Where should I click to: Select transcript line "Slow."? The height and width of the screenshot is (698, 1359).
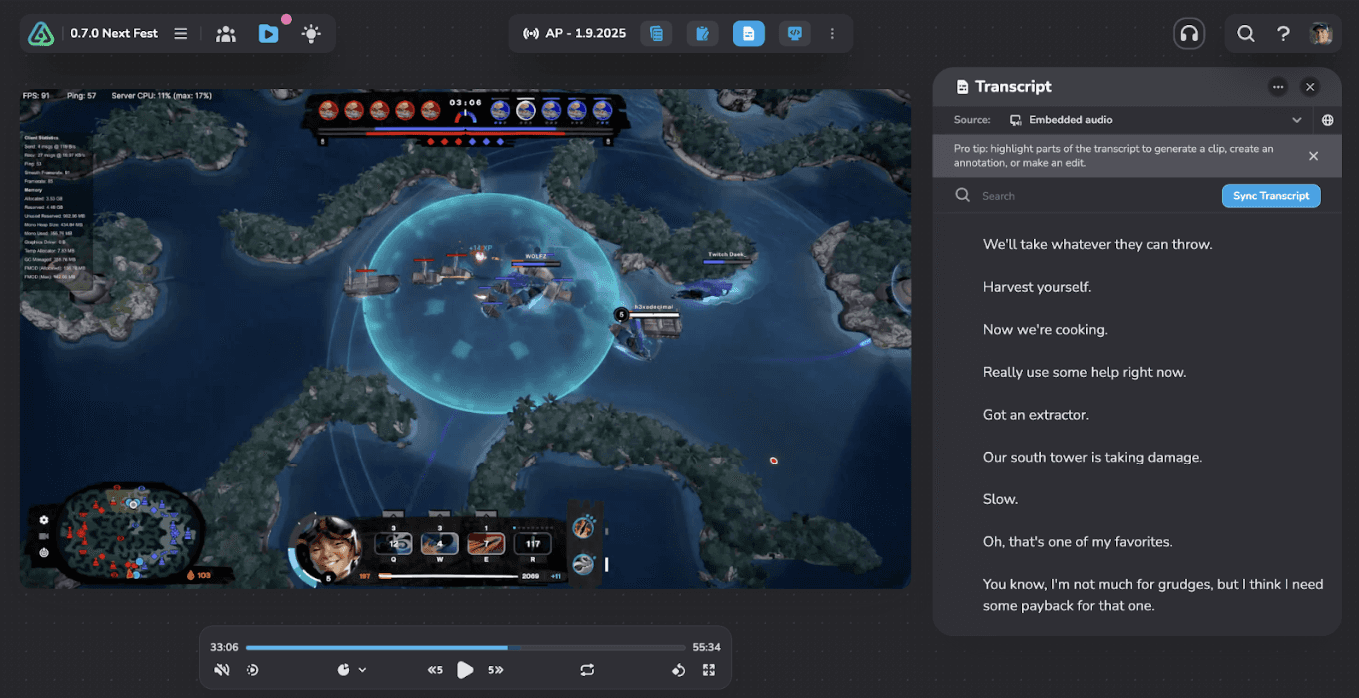(x=1000, y=499)
